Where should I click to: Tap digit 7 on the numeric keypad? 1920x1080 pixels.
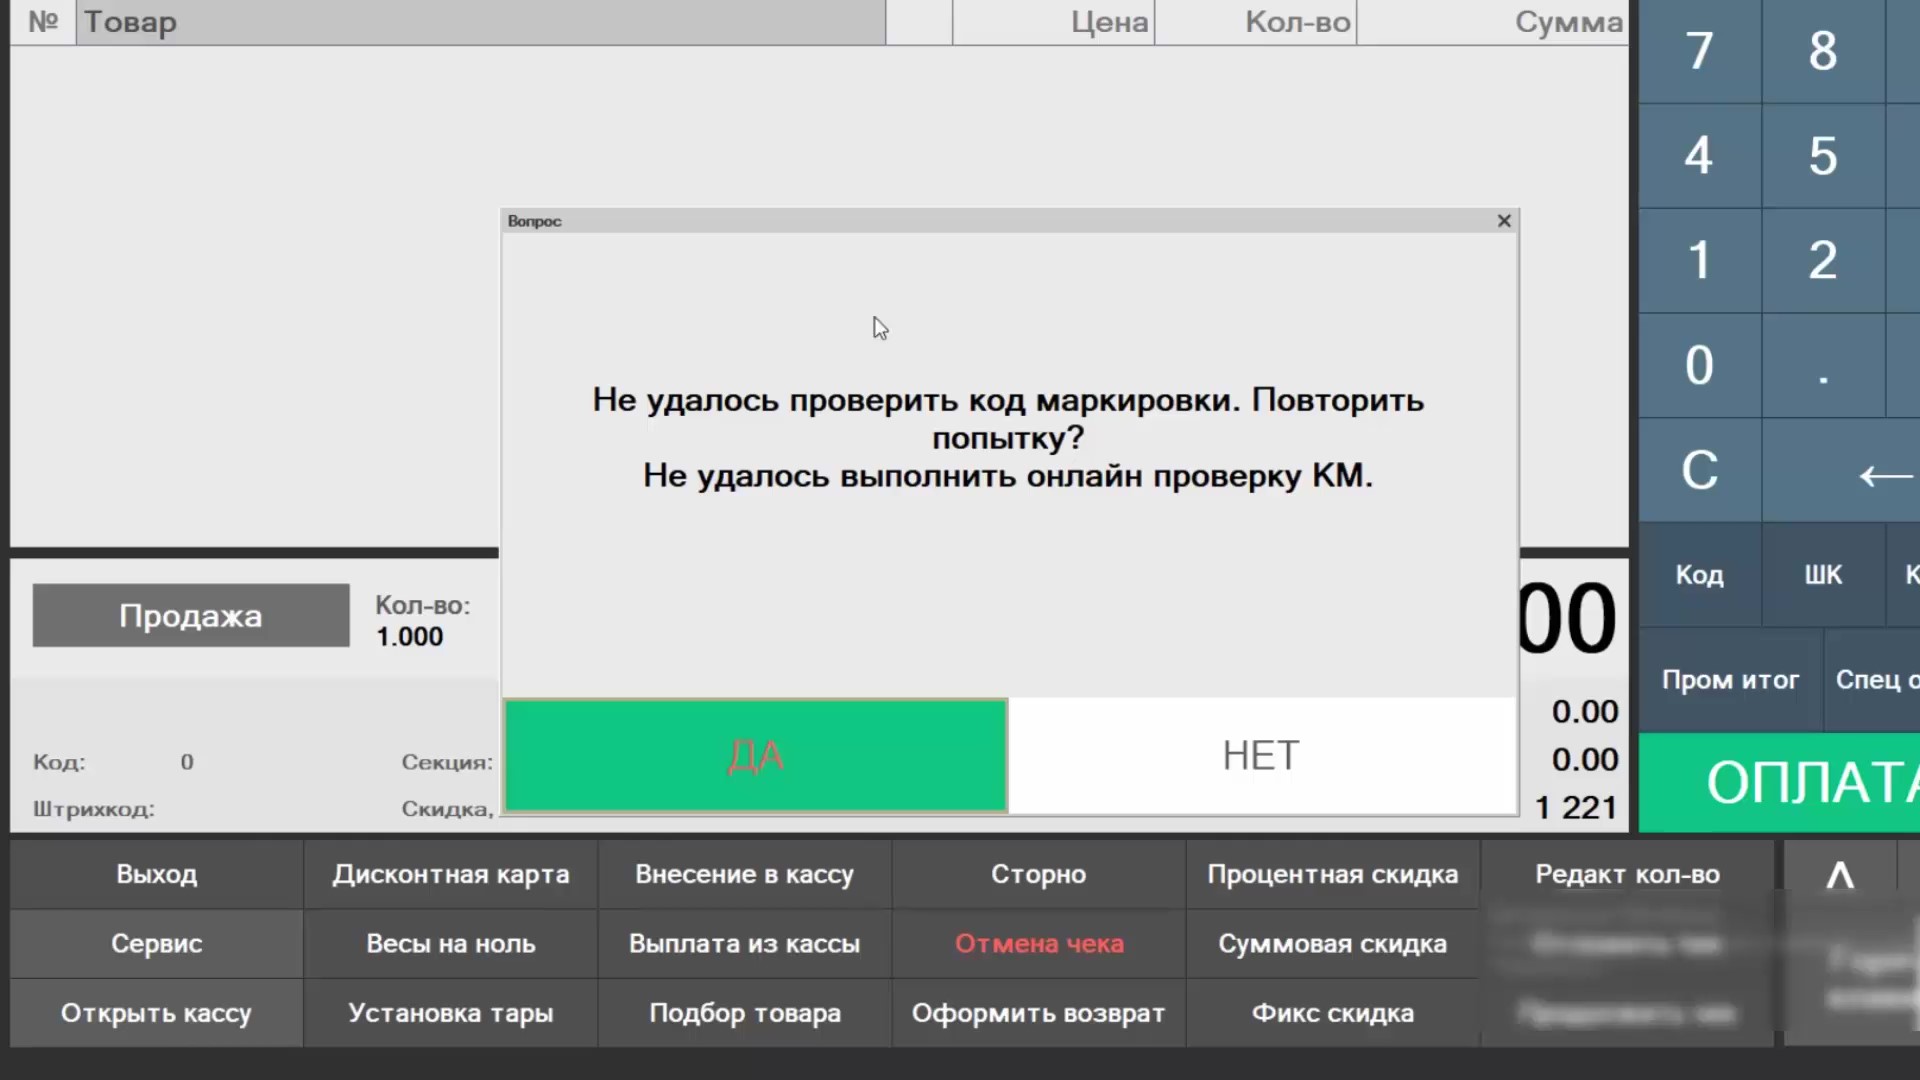[x=1699, y=51]
